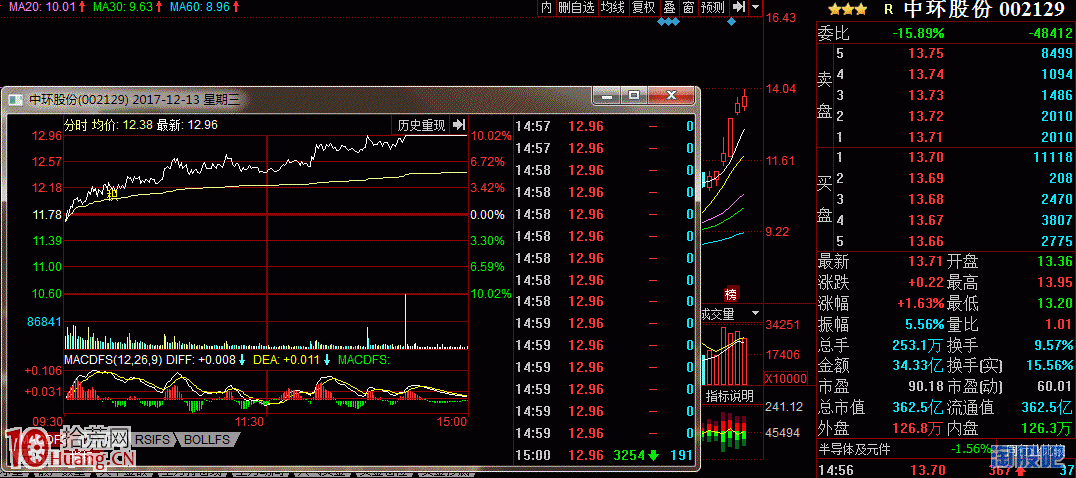Image resolution: width=1076 pixels, height=478 pixels.
Task: Click the 委比 -15.89% value
Action: coord(918,33)
